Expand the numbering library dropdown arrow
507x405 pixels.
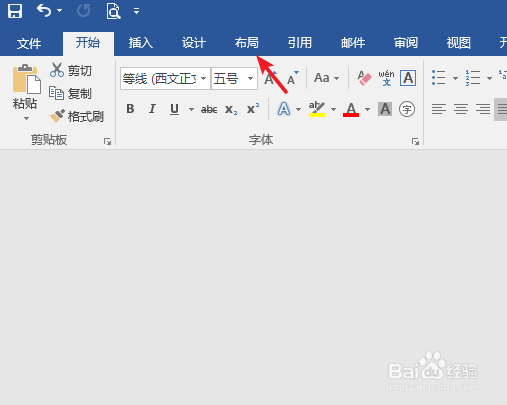489,78
